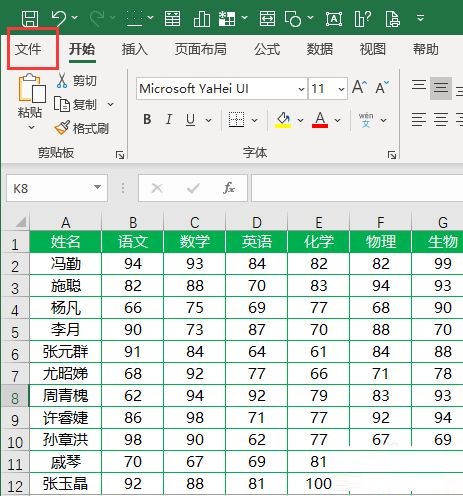Click the Borders grid icon
The image size is (463, 496).
pyautogui.click(x=236, y=119)
